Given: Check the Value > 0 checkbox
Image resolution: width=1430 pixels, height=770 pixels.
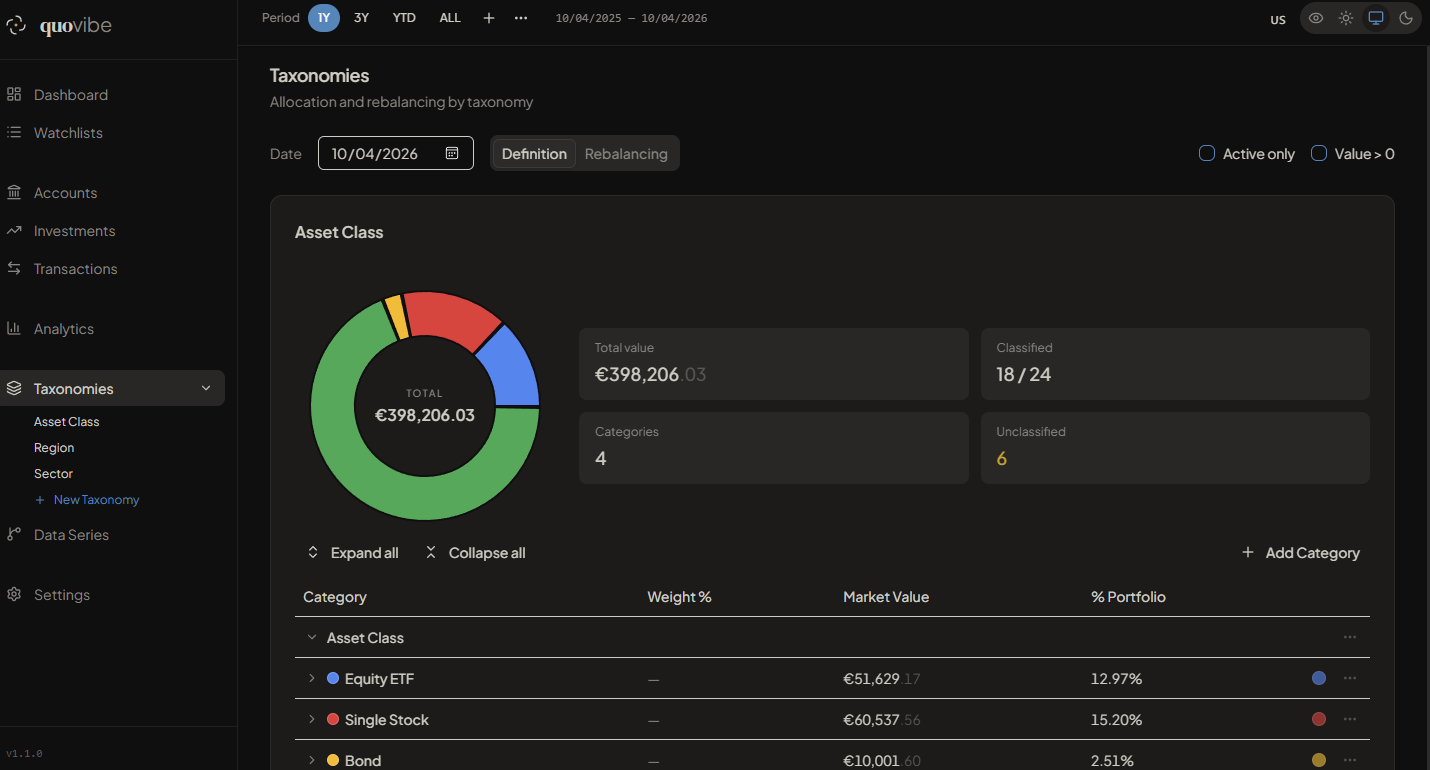Looking at the screenshot, I should point(1319,153).
